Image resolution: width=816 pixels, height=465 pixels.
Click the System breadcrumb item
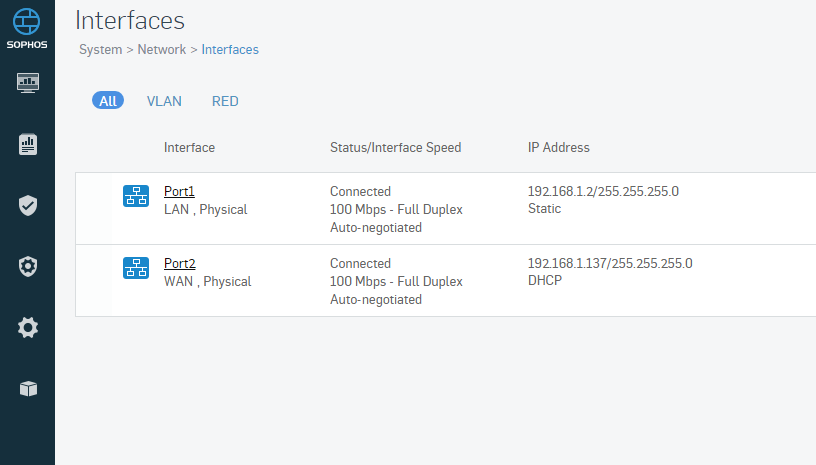click(100, 49)
